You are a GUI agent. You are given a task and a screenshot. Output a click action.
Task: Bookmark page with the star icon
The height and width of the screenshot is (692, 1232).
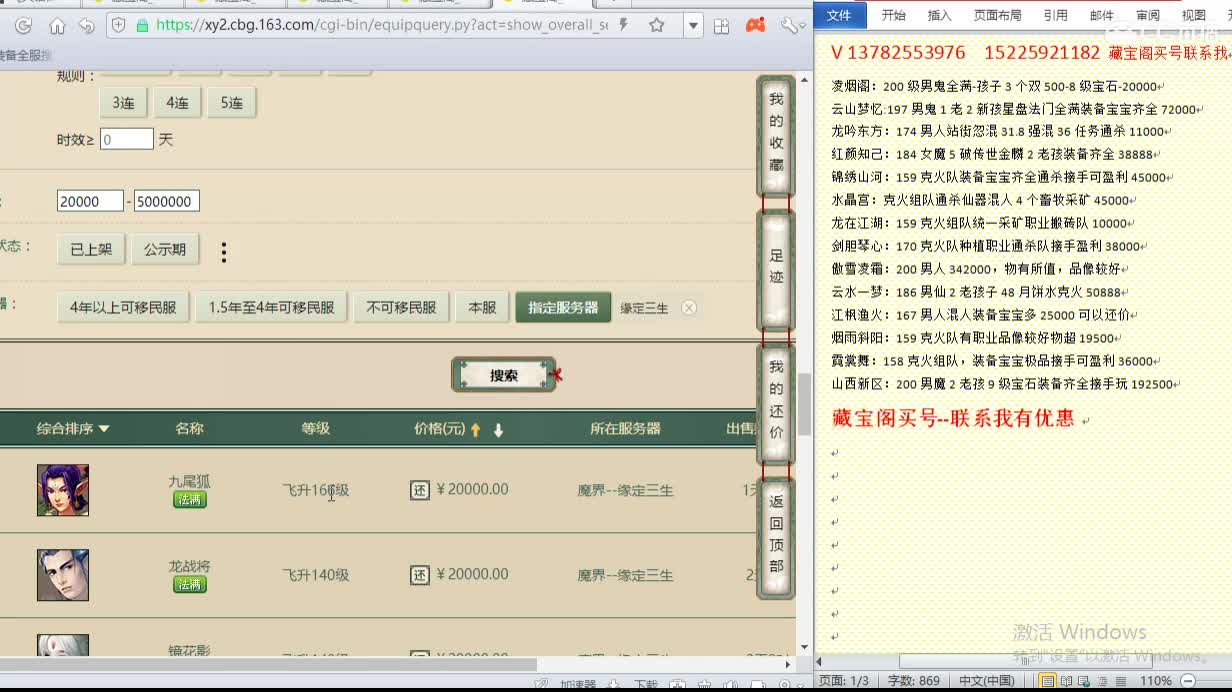coord(657,25)
